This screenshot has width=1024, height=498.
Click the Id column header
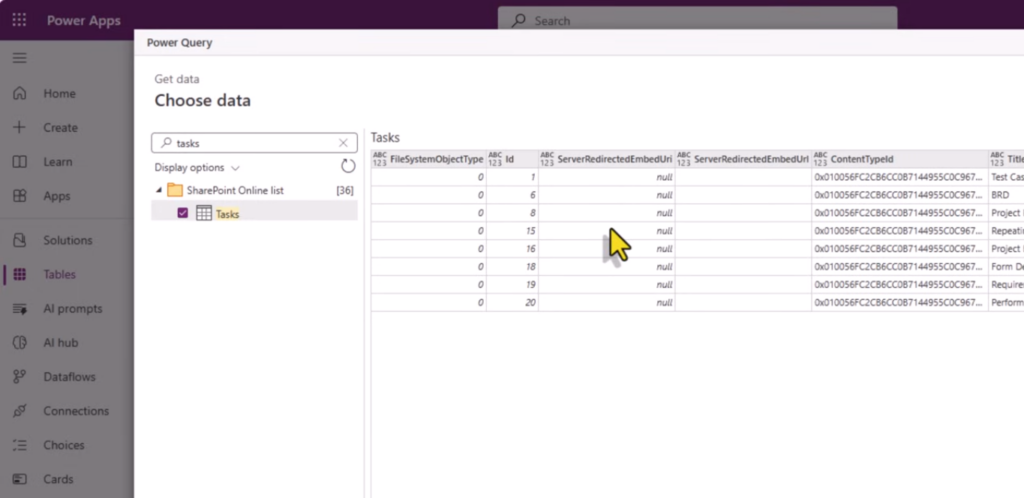tap(513, 159)
